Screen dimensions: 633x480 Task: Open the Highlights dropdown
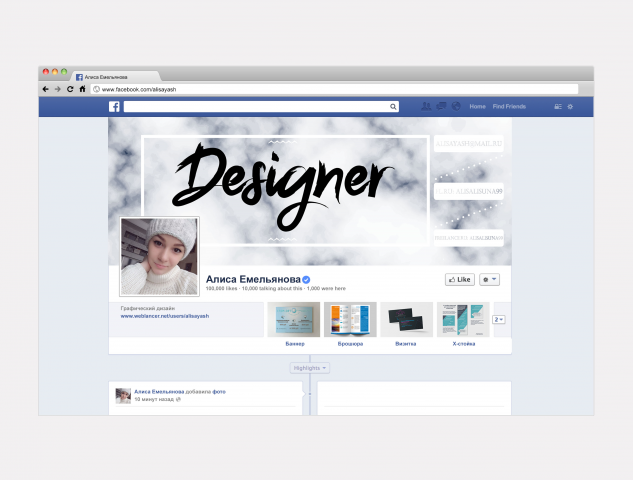tap(310, 368)
